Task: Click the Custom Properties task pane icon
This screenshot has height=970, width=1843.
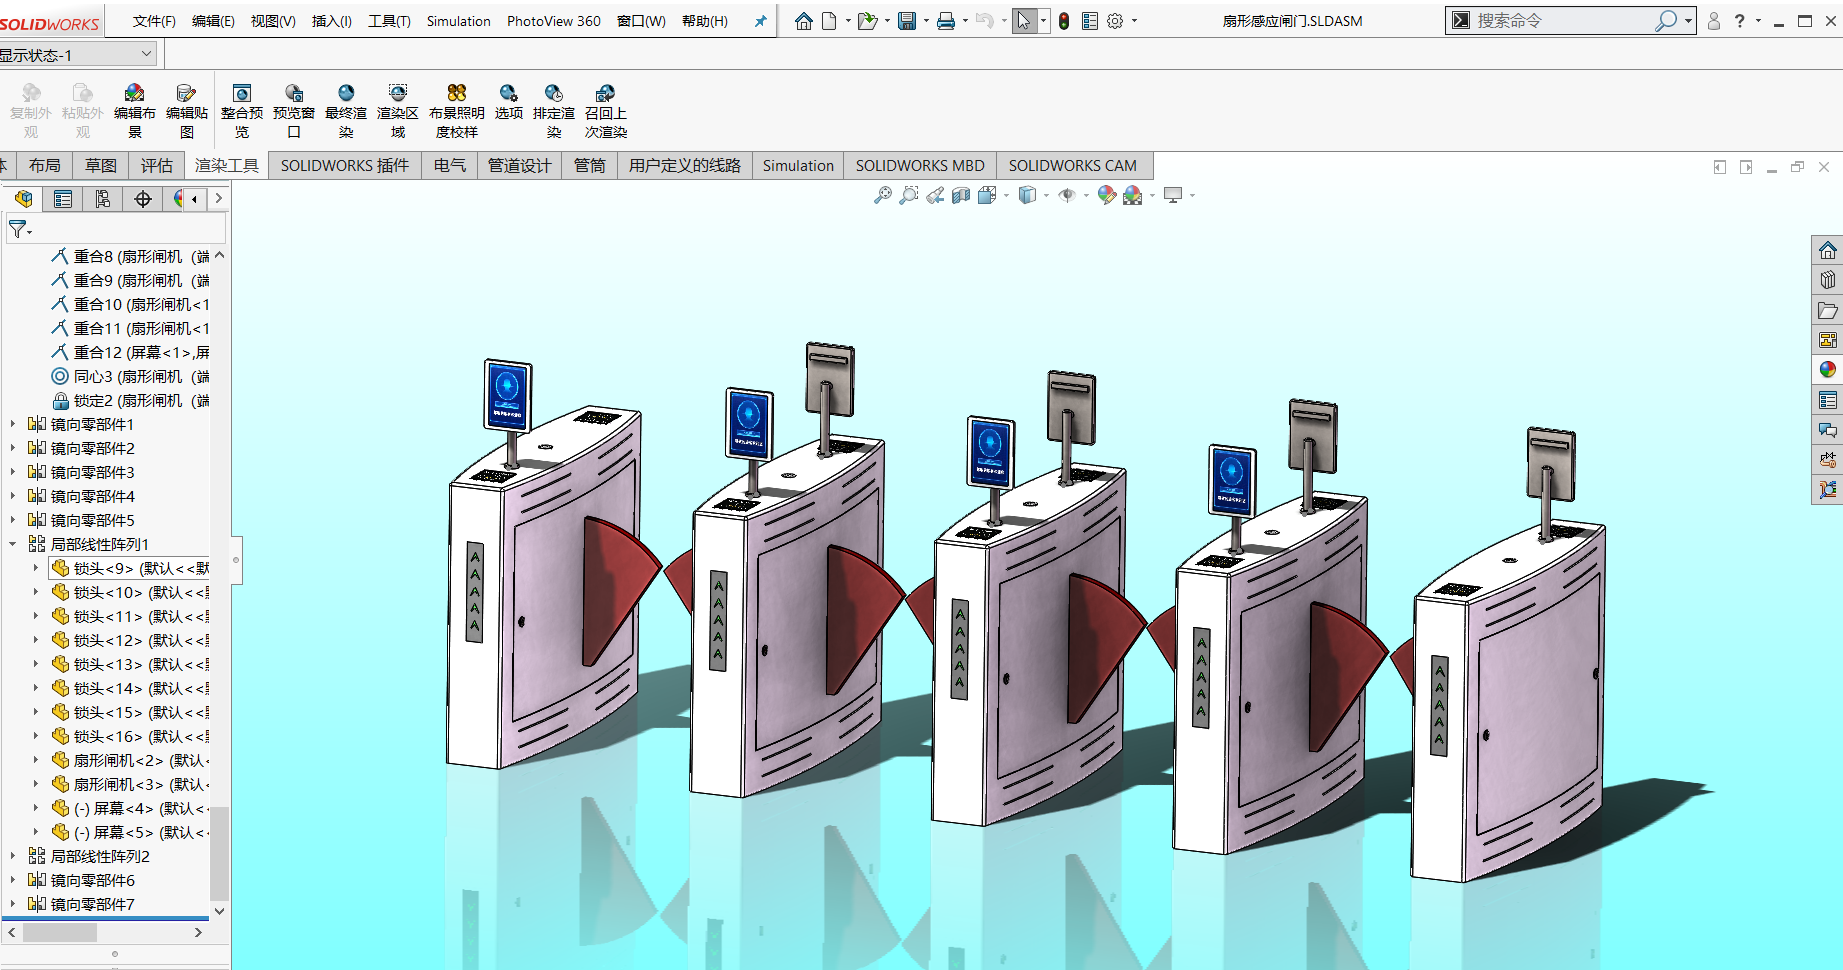Action: point(1828,400)
